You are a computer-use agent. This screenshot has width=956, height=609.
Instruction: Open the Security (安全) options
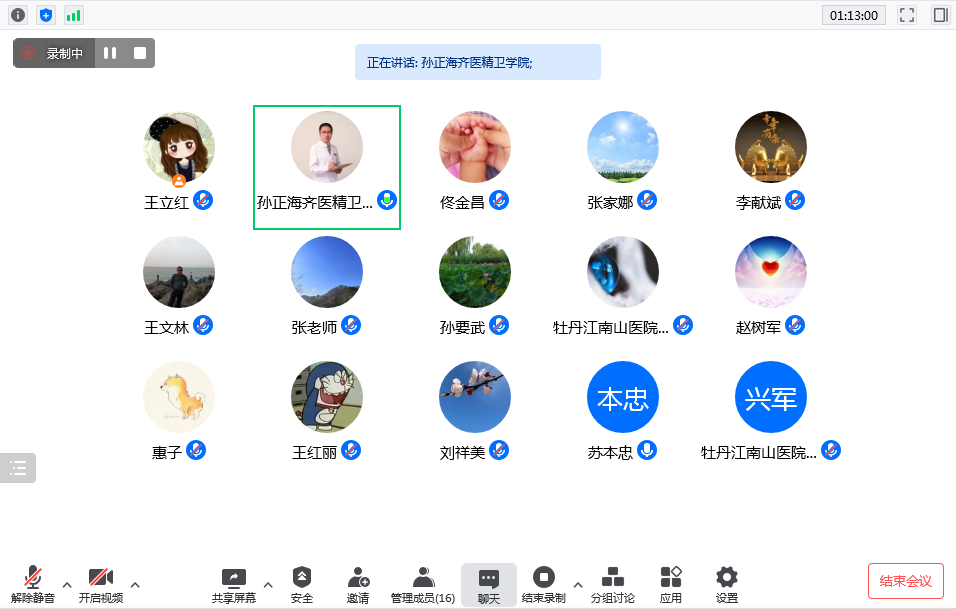tap(301, 584)
